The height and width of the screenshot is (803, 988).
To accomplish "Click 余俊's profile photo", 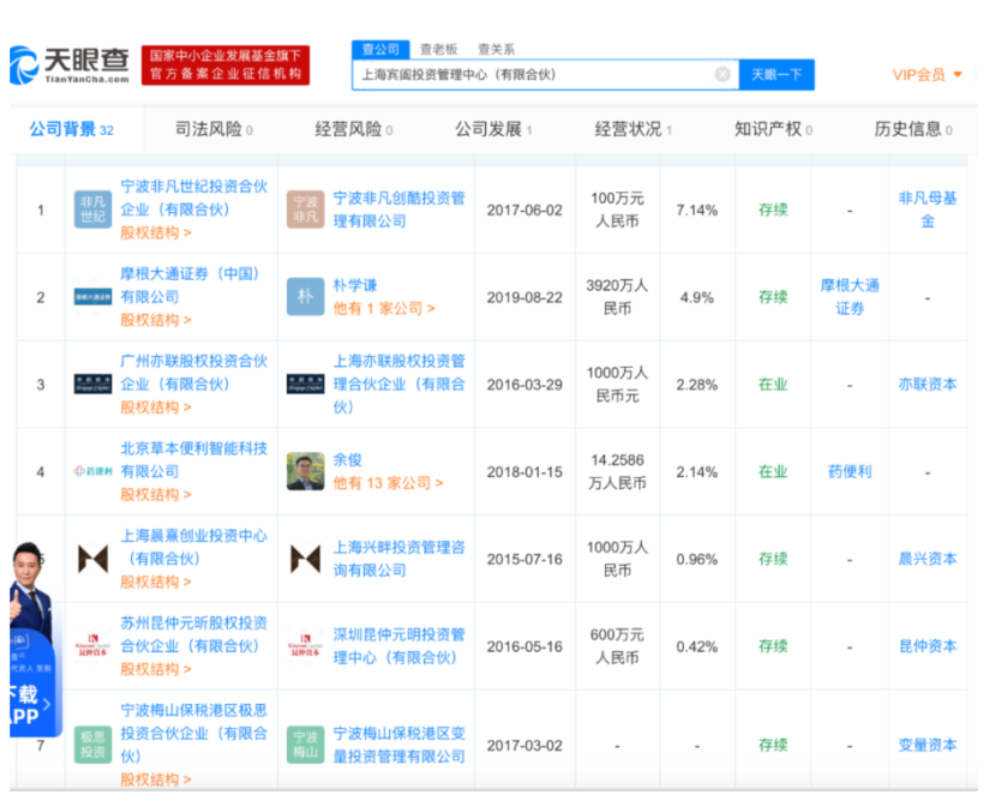I will [305, 471].
